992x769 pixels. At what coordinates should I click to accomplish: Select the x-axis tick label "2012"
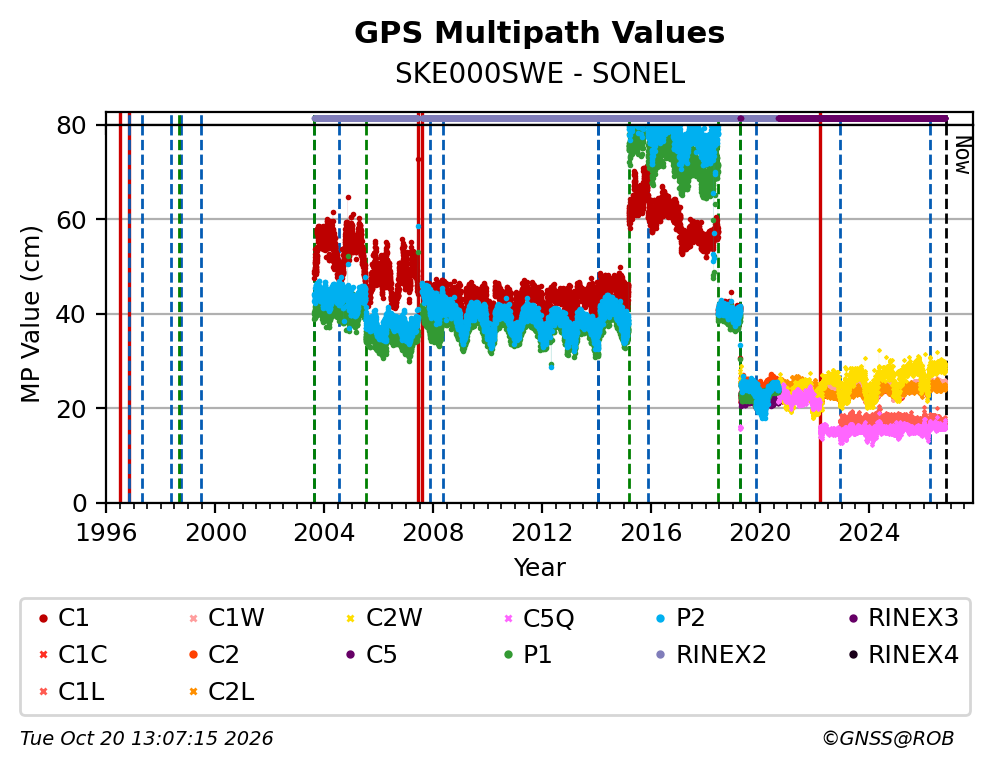[x=542, y=532]
